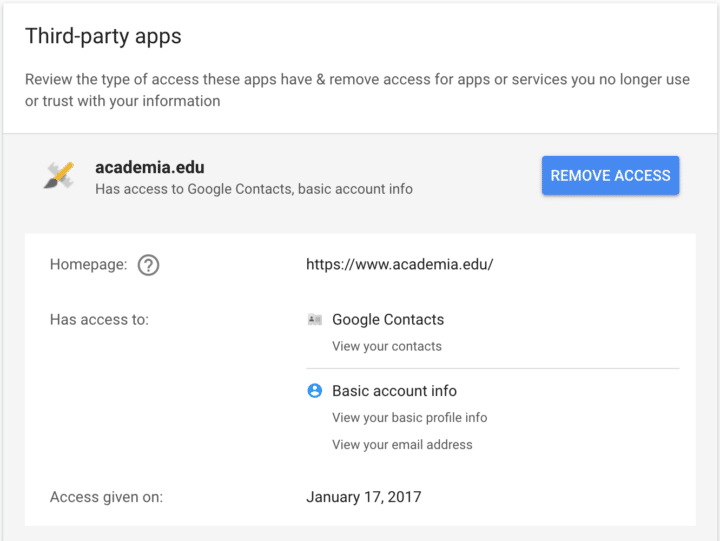Click the academia.edu paintbrush app icon

click(59, 175)
